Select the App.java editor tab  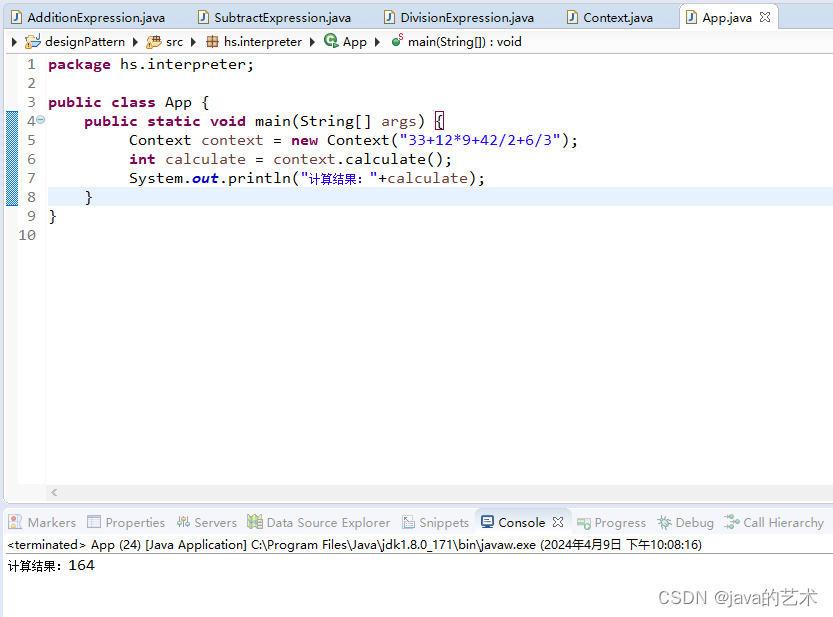(727, 18)
